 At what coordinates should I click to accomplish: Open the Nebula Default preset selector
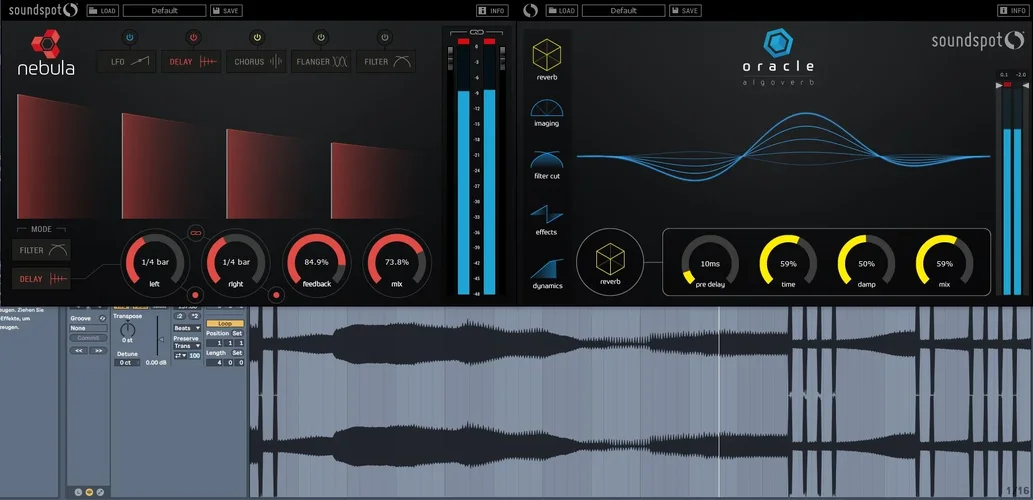tap(164, 10)
